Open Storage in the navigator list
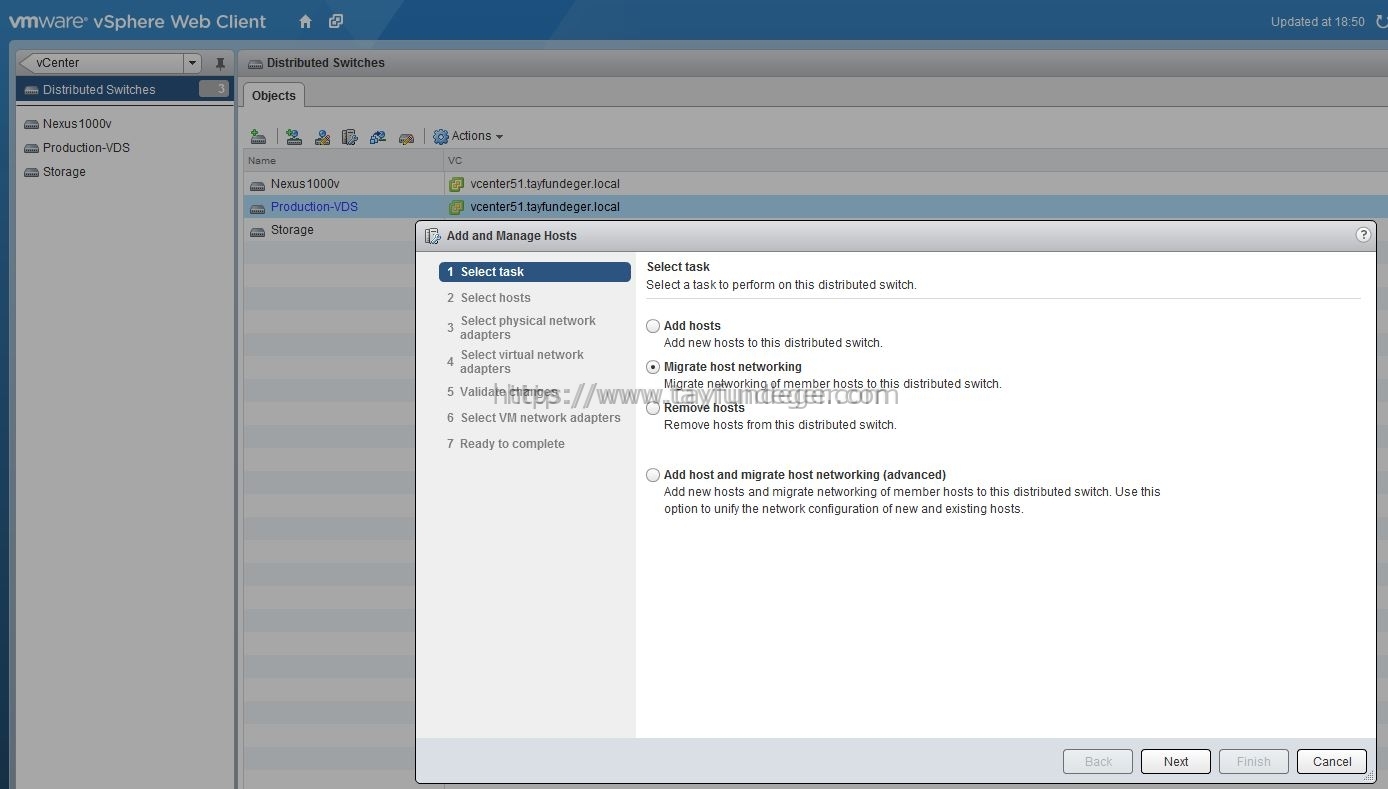The width and height of the screenshot is (1388, 789). pyautogui.click(x=64, y=172)
